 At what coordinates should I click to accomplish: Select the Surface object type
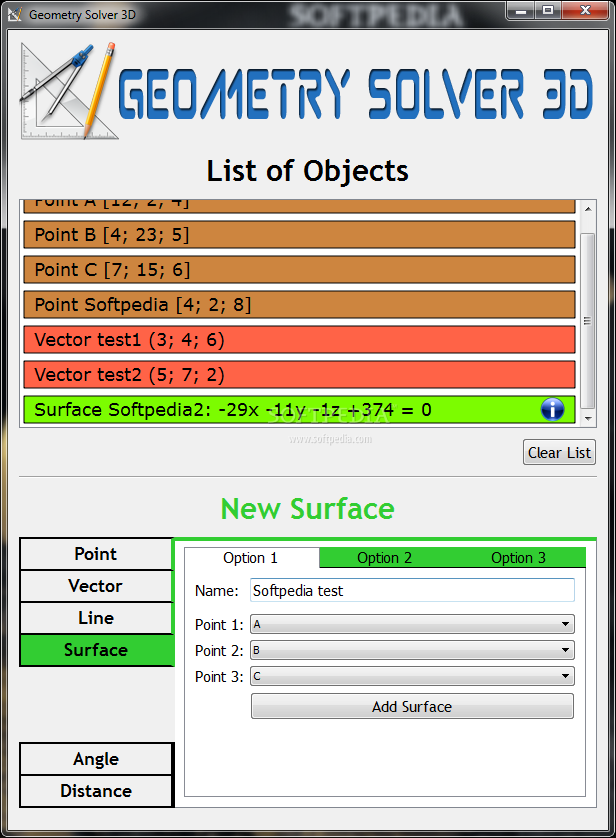pos(96,650)
